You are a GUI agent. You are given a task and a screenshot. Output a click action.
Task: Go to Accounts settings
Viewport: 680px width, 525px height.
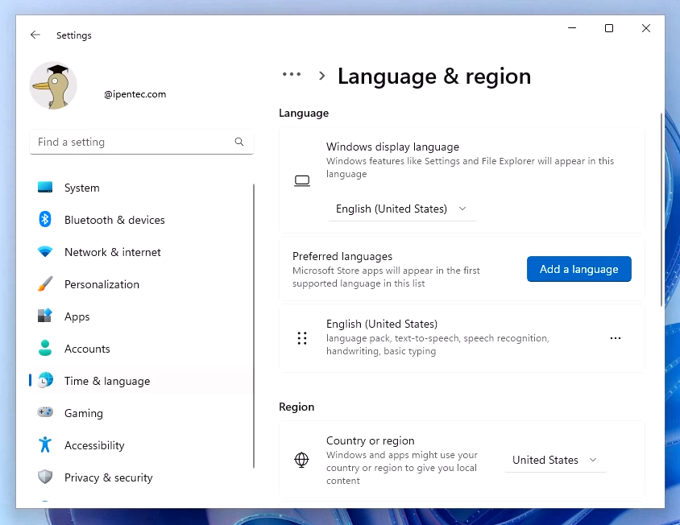coord(87,349)
